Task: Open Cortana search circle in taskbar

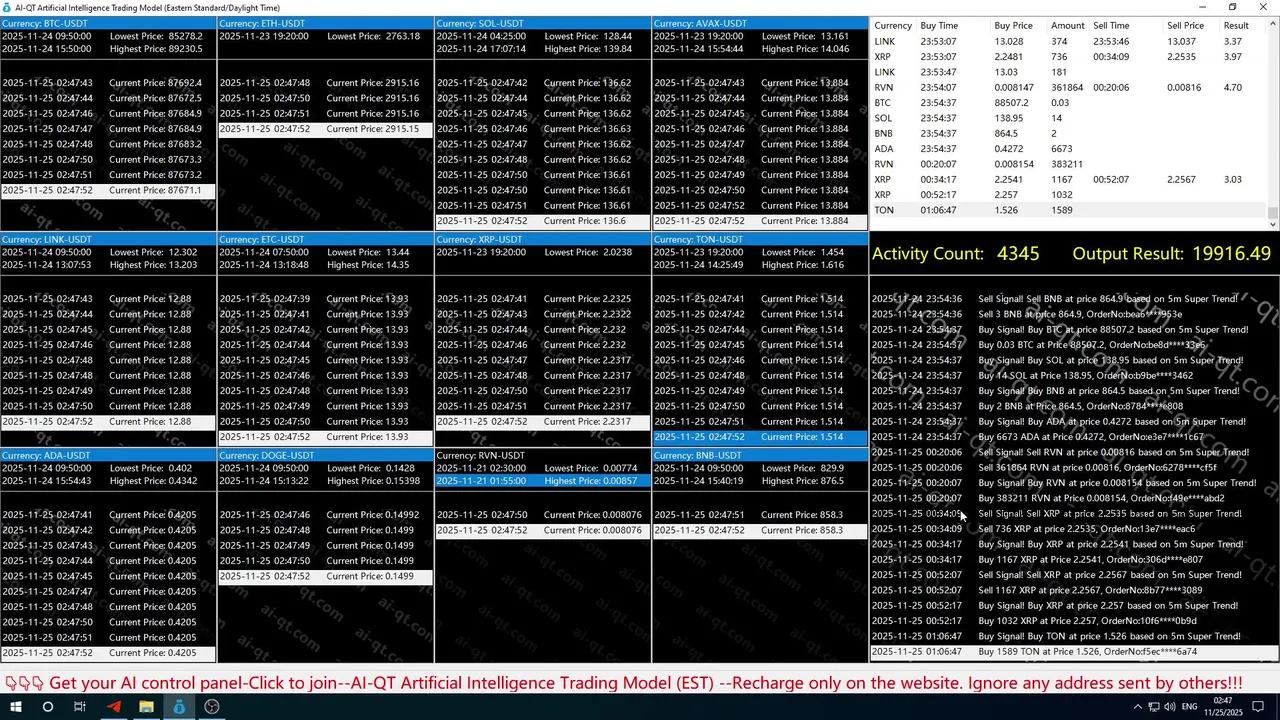Action: pos(48,706)
